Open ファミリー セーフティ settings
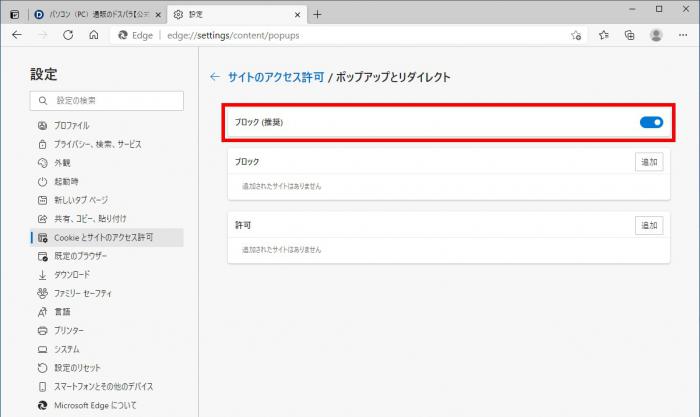Viewport: 700px width, 417px height. click(x=107, y=293)
